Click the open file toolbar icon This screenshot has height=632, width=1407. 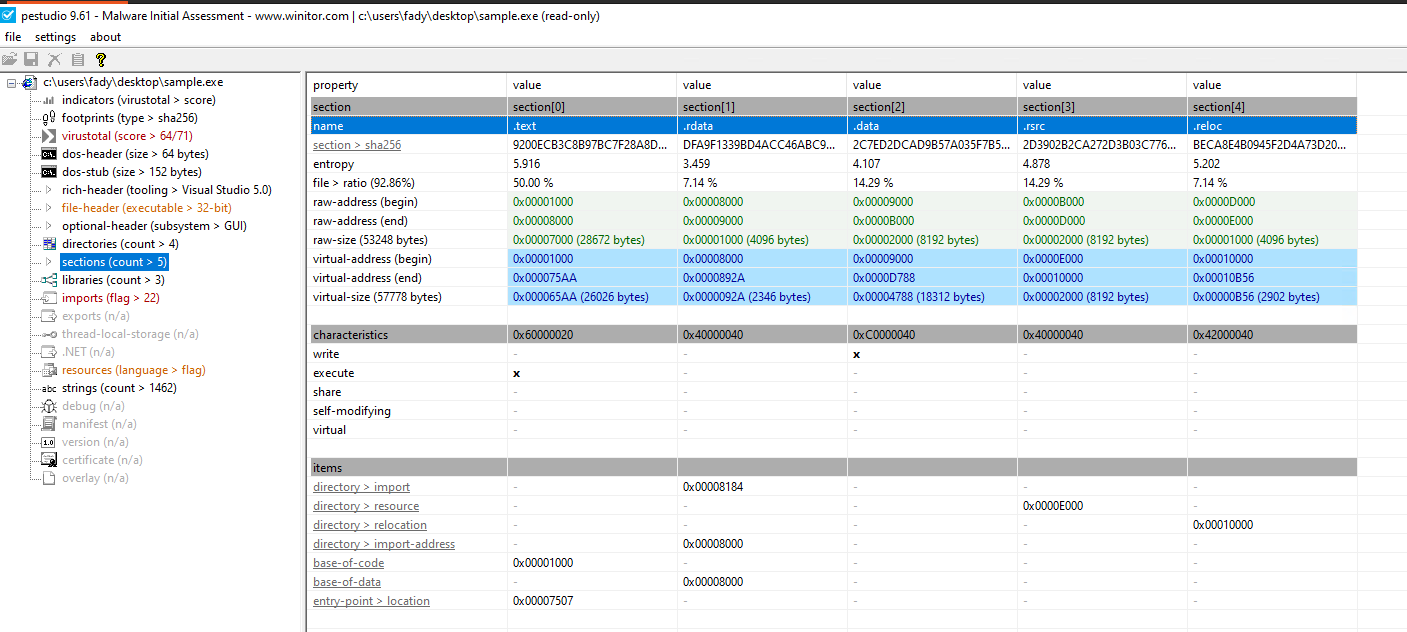pos(10,60)
